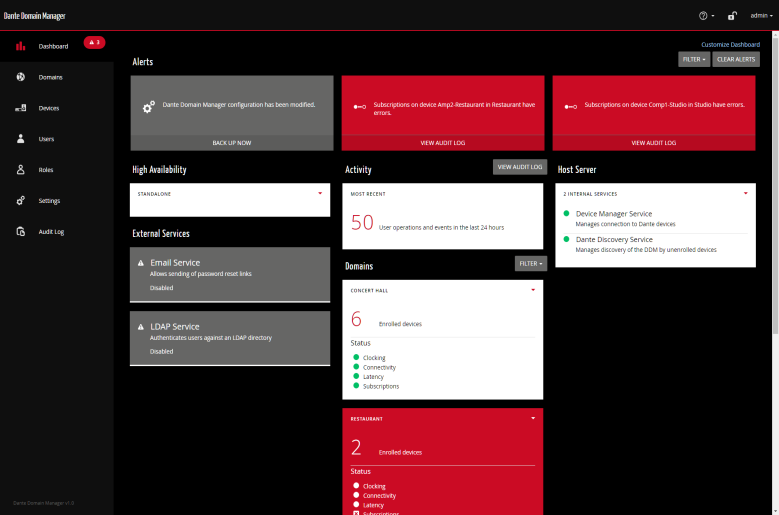The image size is (779, 515).
Task: Click the Email Service card
Action: click(x=230, y=275)
